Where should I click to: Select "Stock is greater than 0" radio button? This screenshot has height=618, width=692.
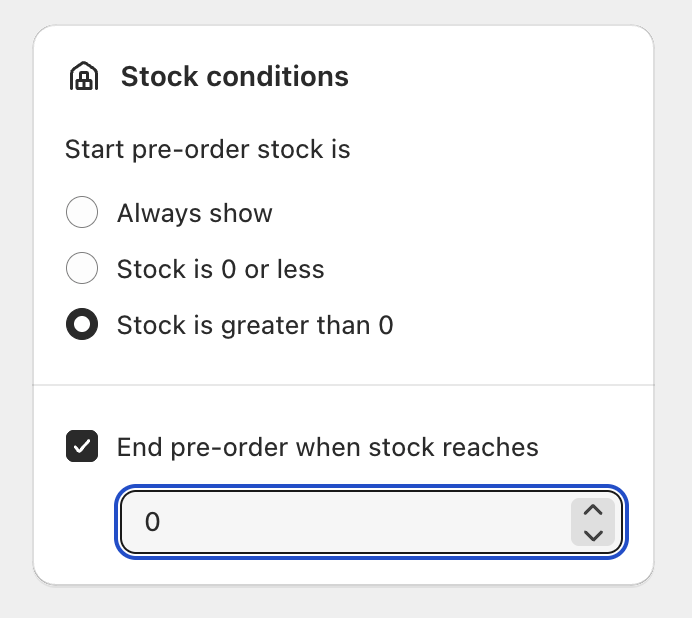coord(82,325)
